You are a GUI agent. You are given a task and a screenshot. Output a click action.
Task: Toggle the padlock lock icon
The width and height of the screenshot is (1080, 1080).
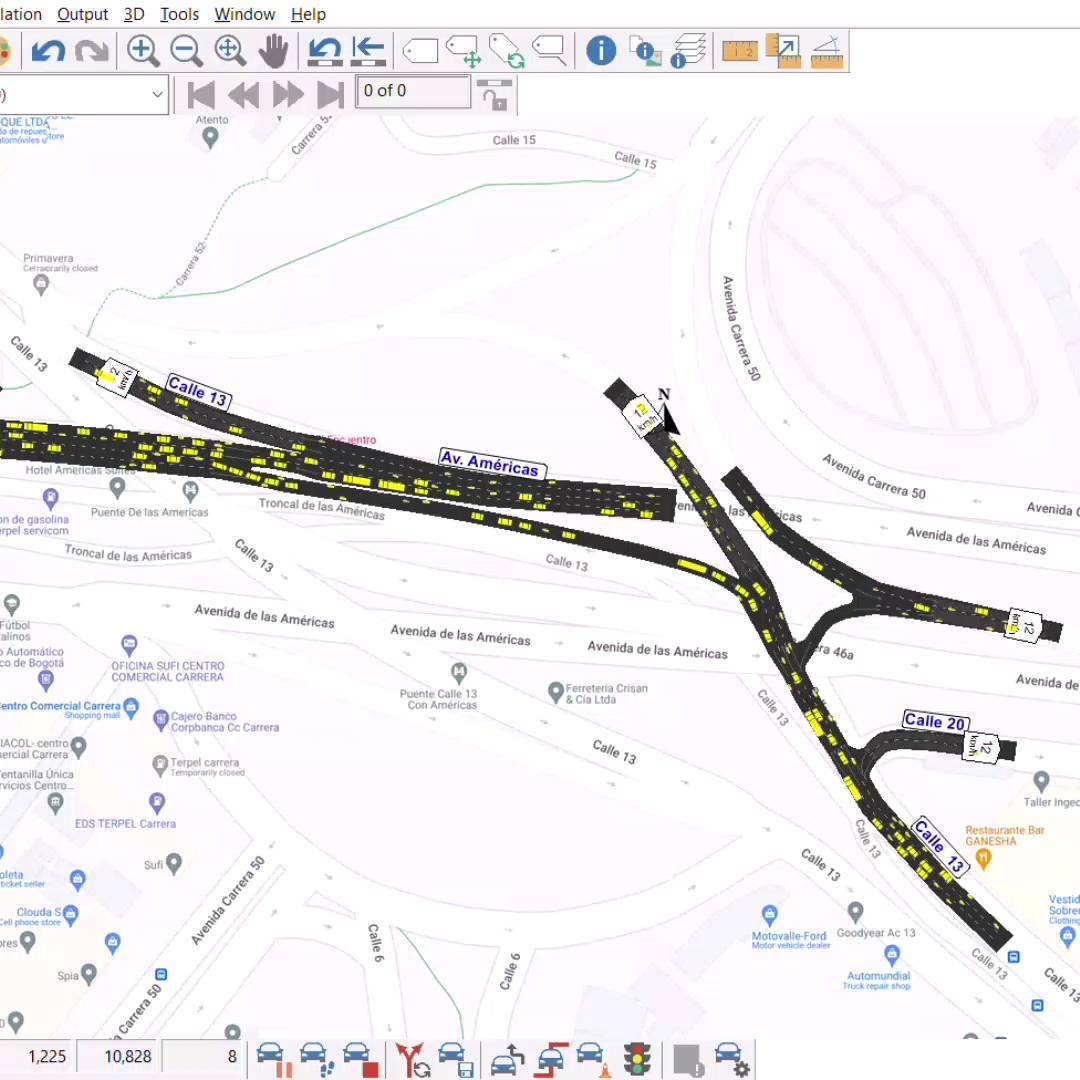click(x=494, y=95)
